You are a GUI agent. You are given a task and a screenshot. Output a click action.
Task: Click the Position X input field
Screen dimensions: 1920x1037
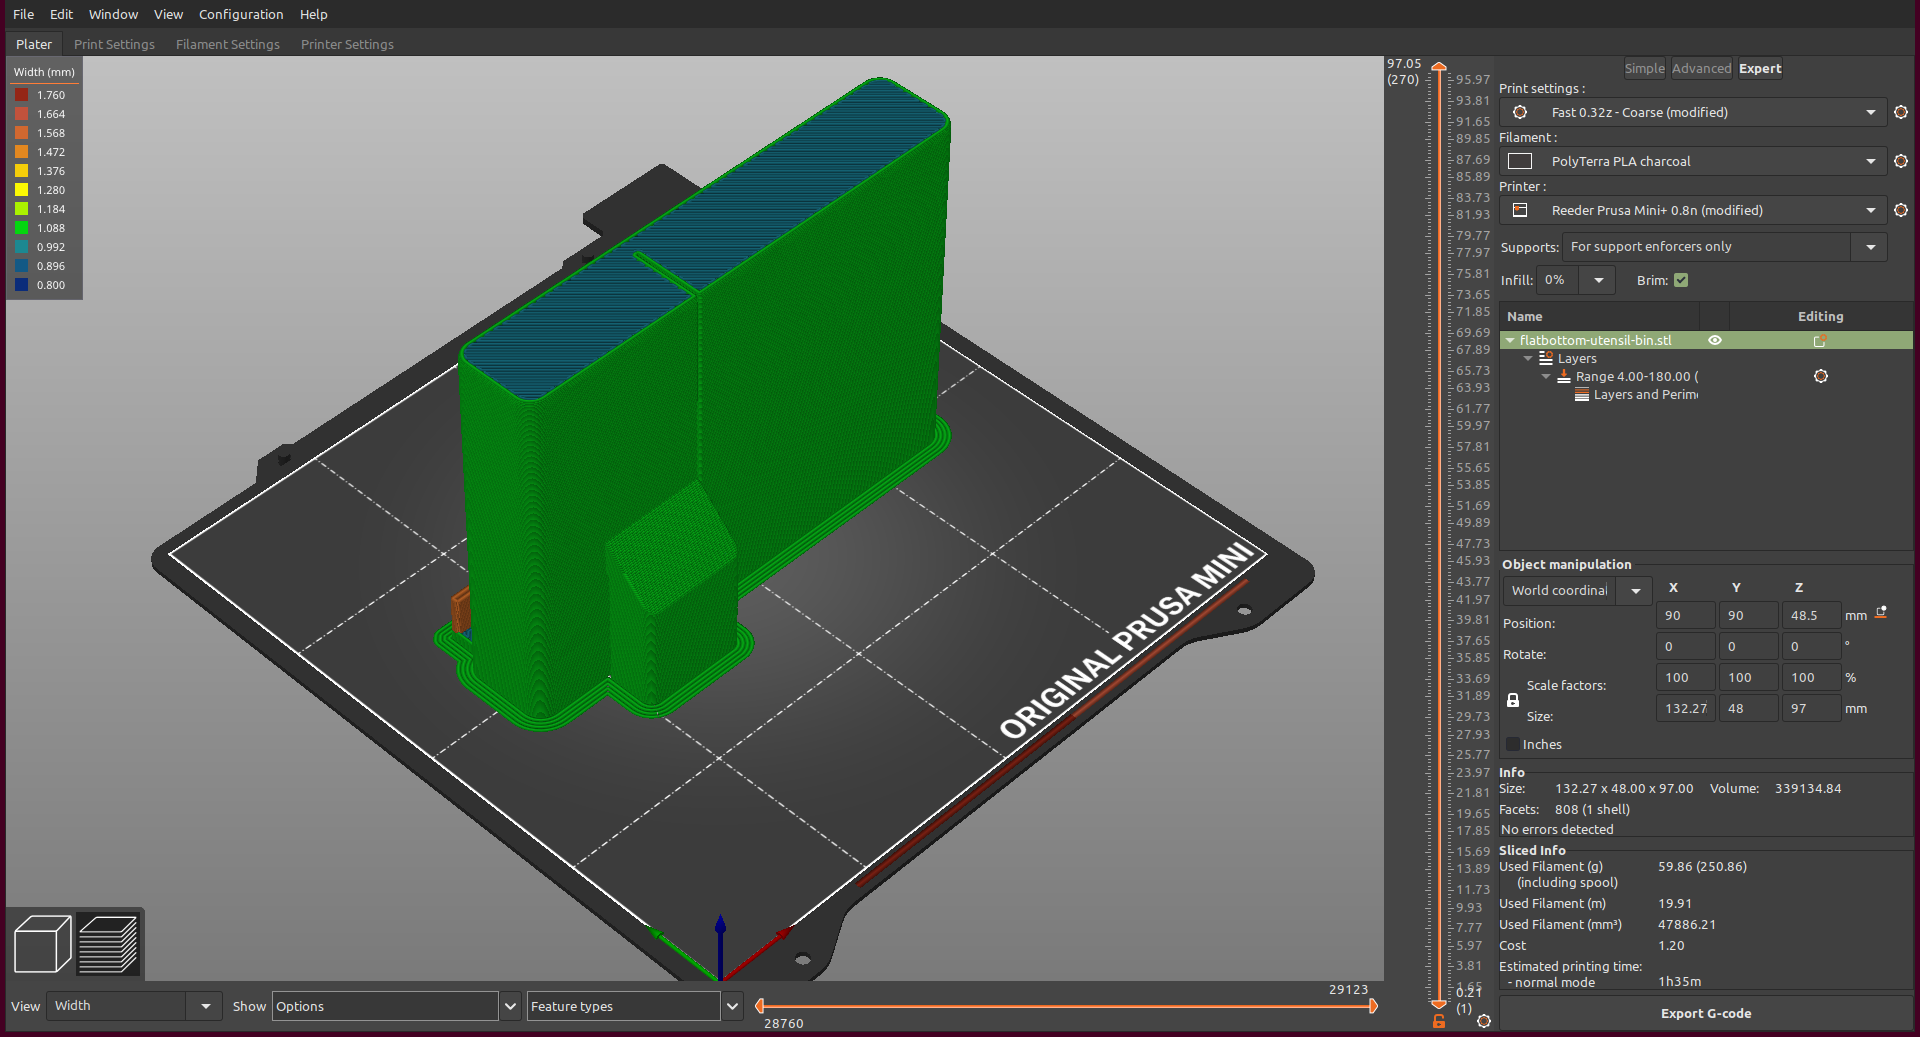tap(1685, 615)
